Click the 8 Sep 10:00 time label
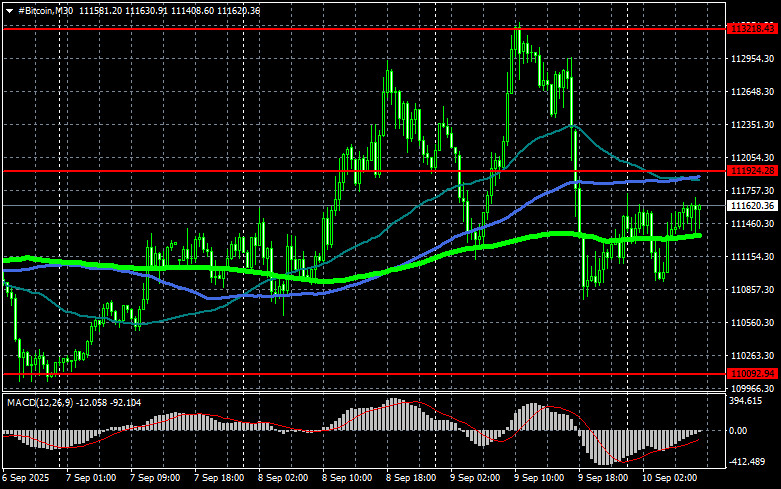Viewport: 781px width, 489px height. coord(347,478)
